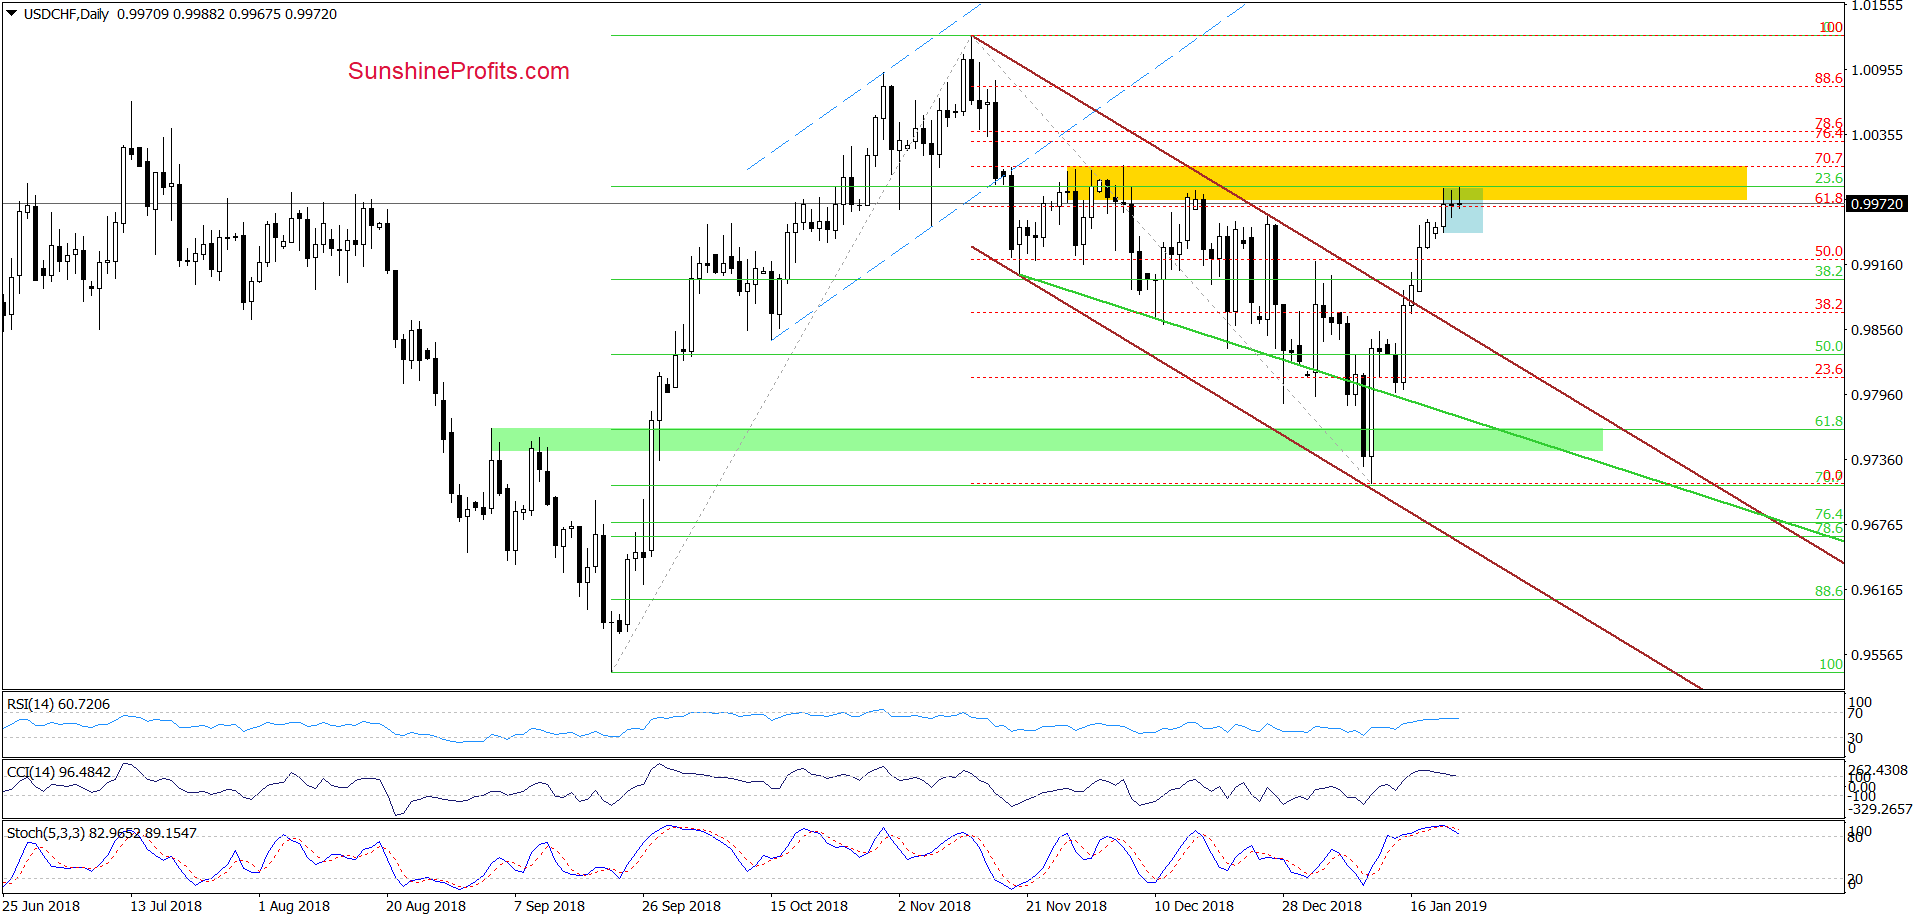
Task: Select the 21 Nov 2018 date label
Action: coord(1066,906)
